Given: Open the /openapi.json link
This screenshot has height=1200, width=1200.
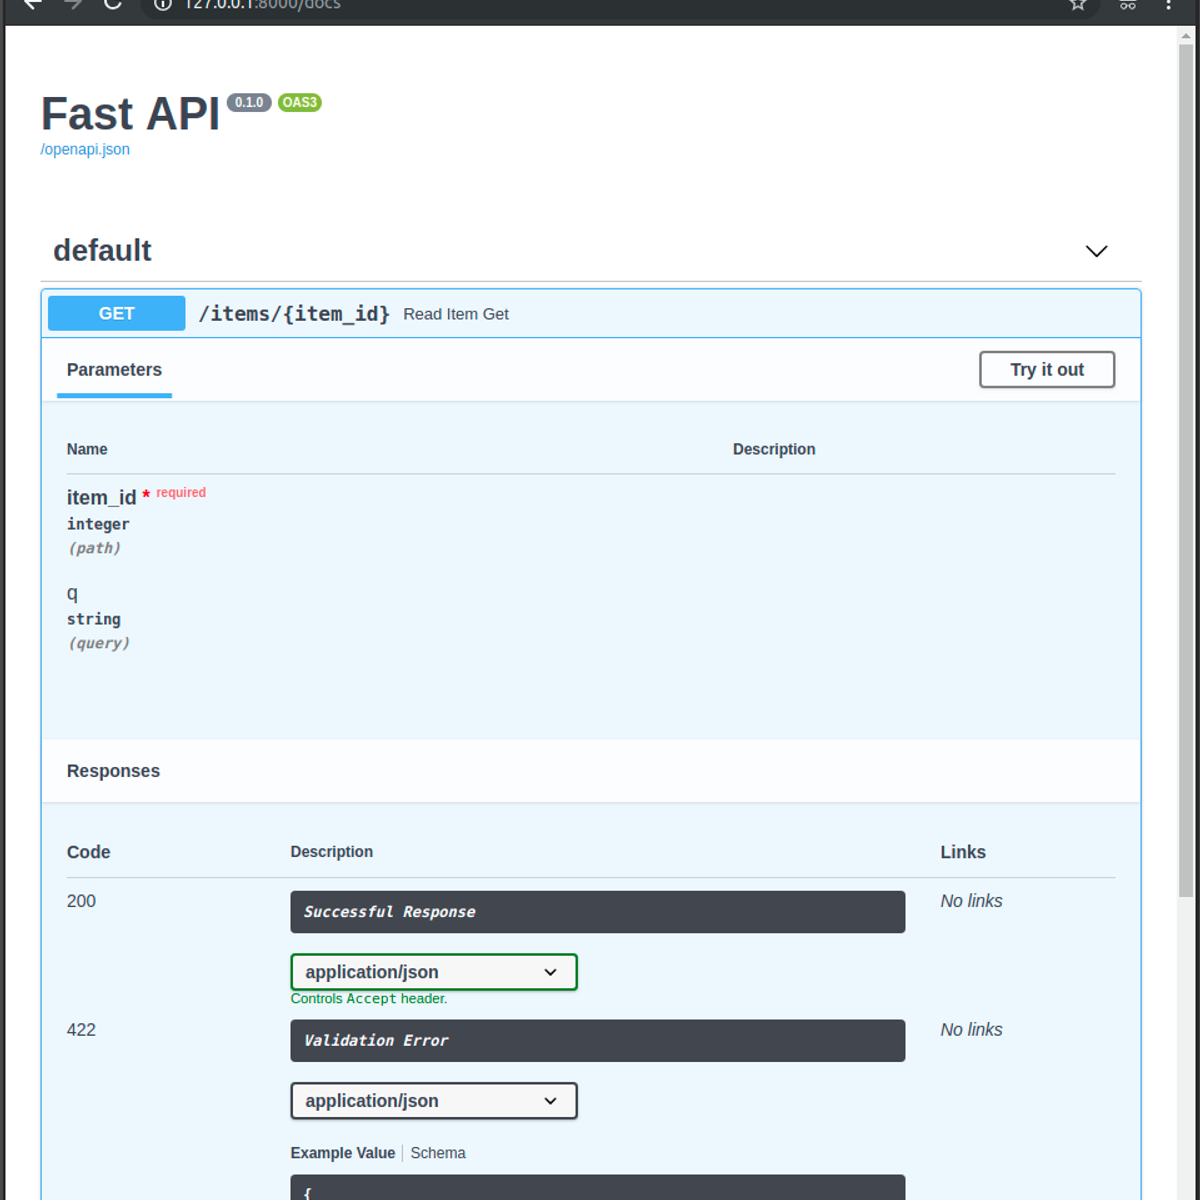Looking at the screenshot, I should tap(85, 149).
